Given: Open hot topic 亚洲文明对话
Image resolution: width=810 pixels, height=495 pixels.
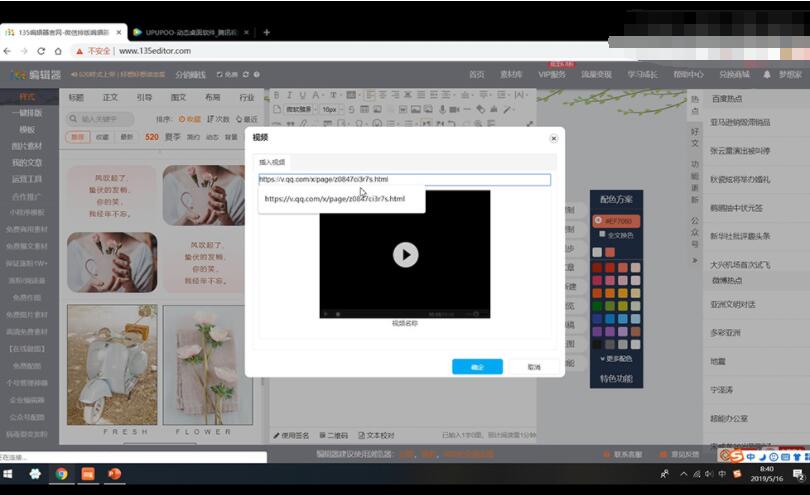Looking at the screenshot, I should (733, 304).
